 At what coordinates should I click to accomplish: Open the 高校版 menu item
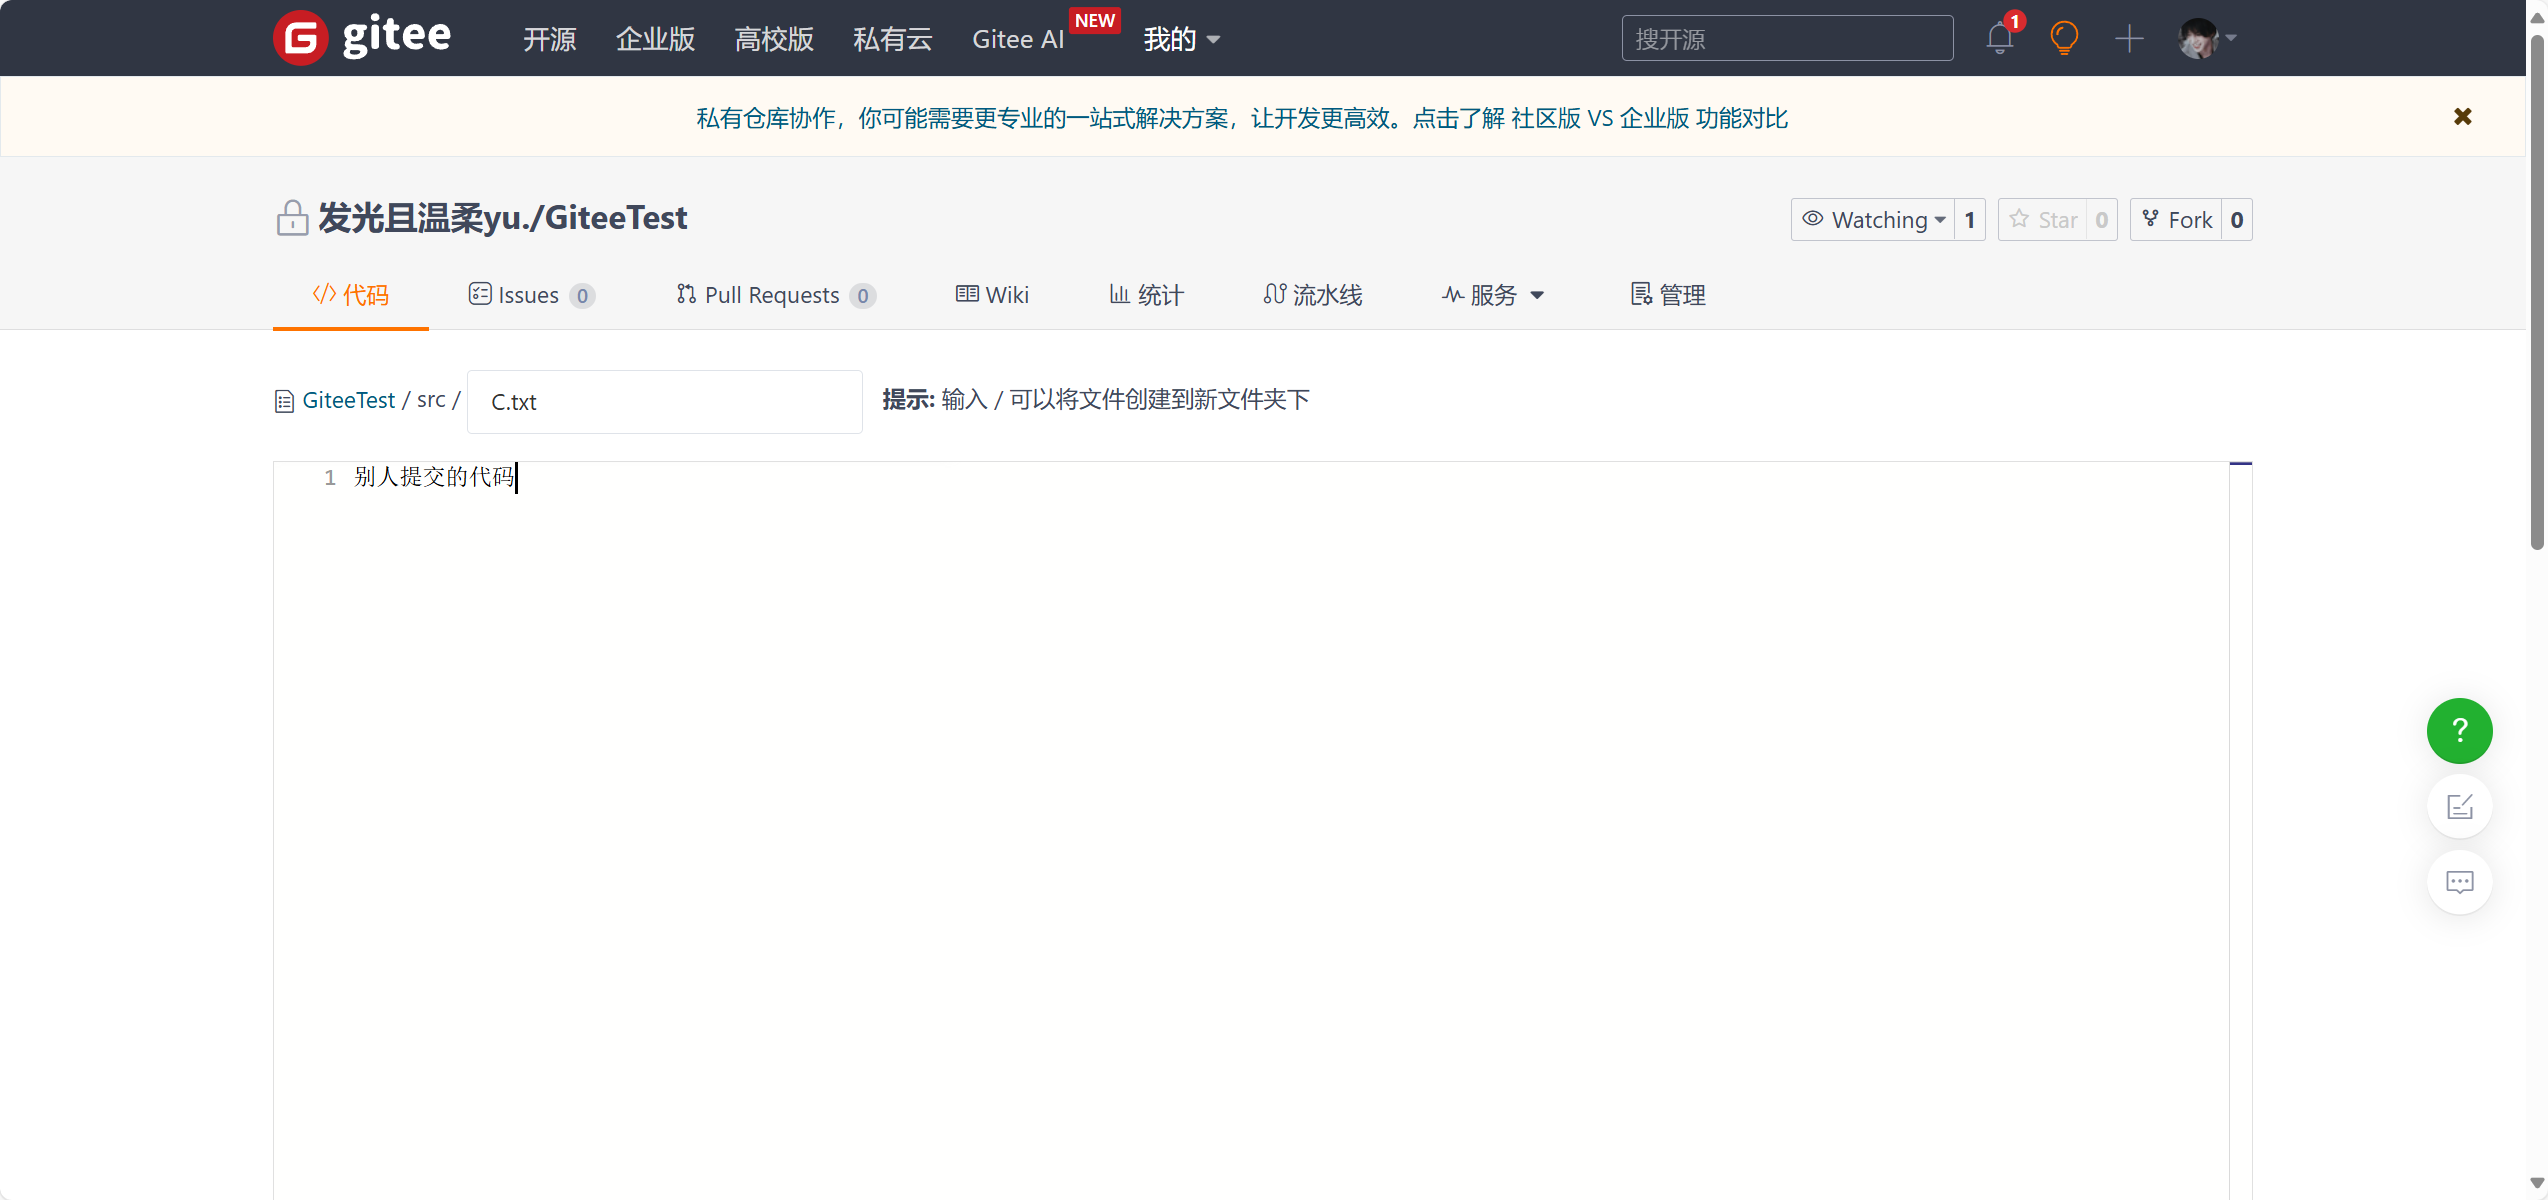pyautogui.click(x=774, y=39)
